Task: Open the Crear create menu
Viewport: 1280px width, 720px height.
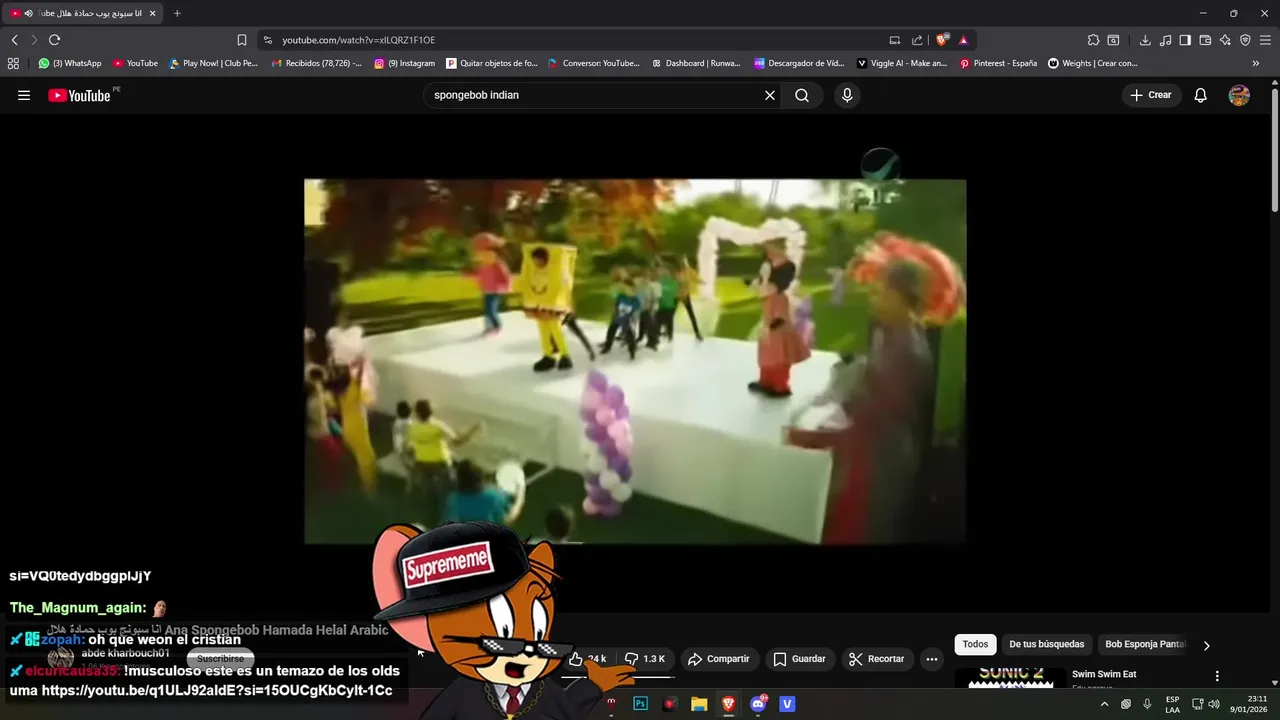Action: 1151,95
